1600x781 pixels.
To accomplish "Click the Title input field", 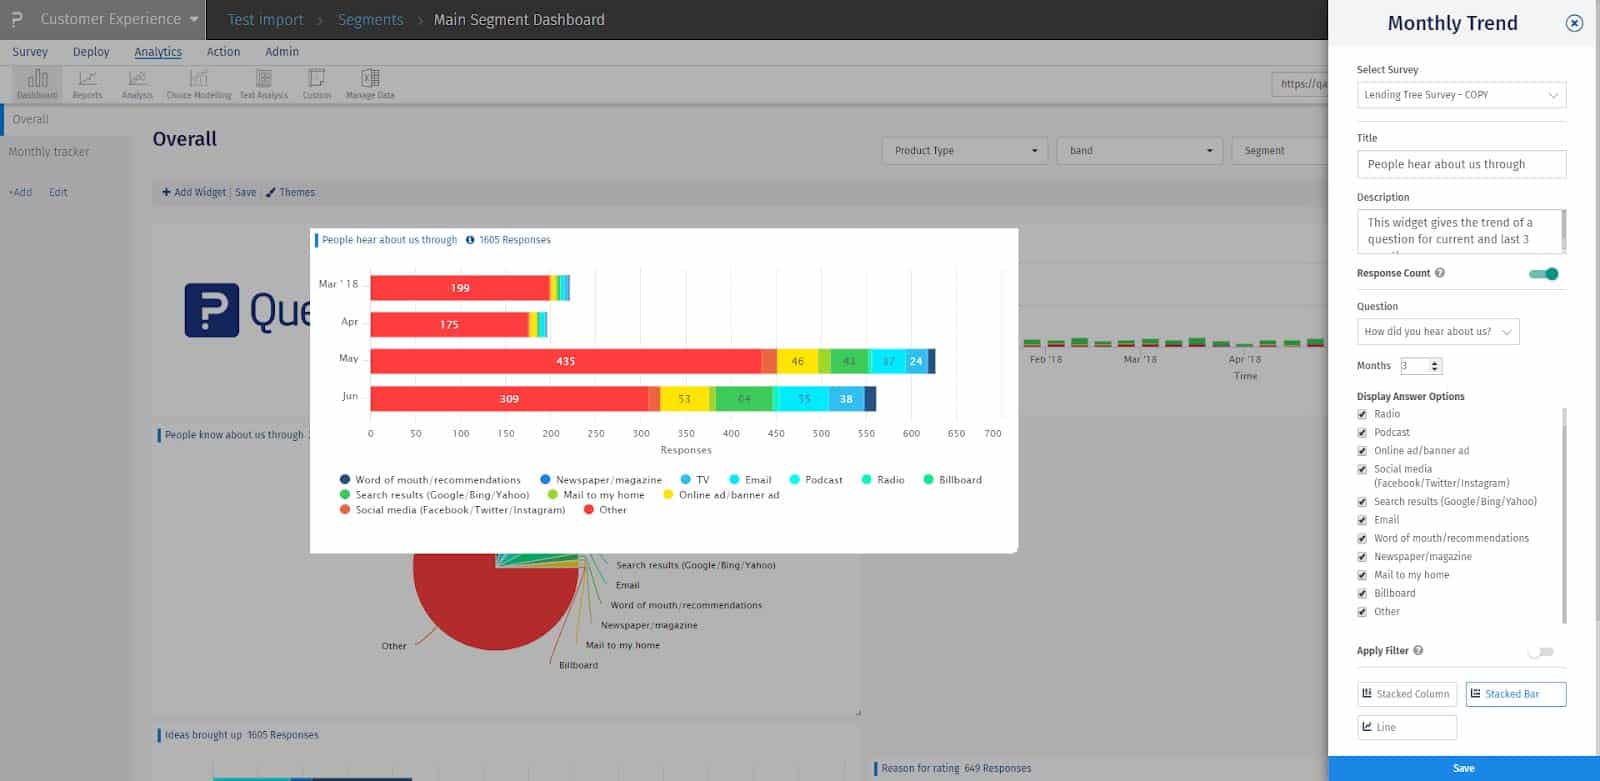I will point(1461,164).
